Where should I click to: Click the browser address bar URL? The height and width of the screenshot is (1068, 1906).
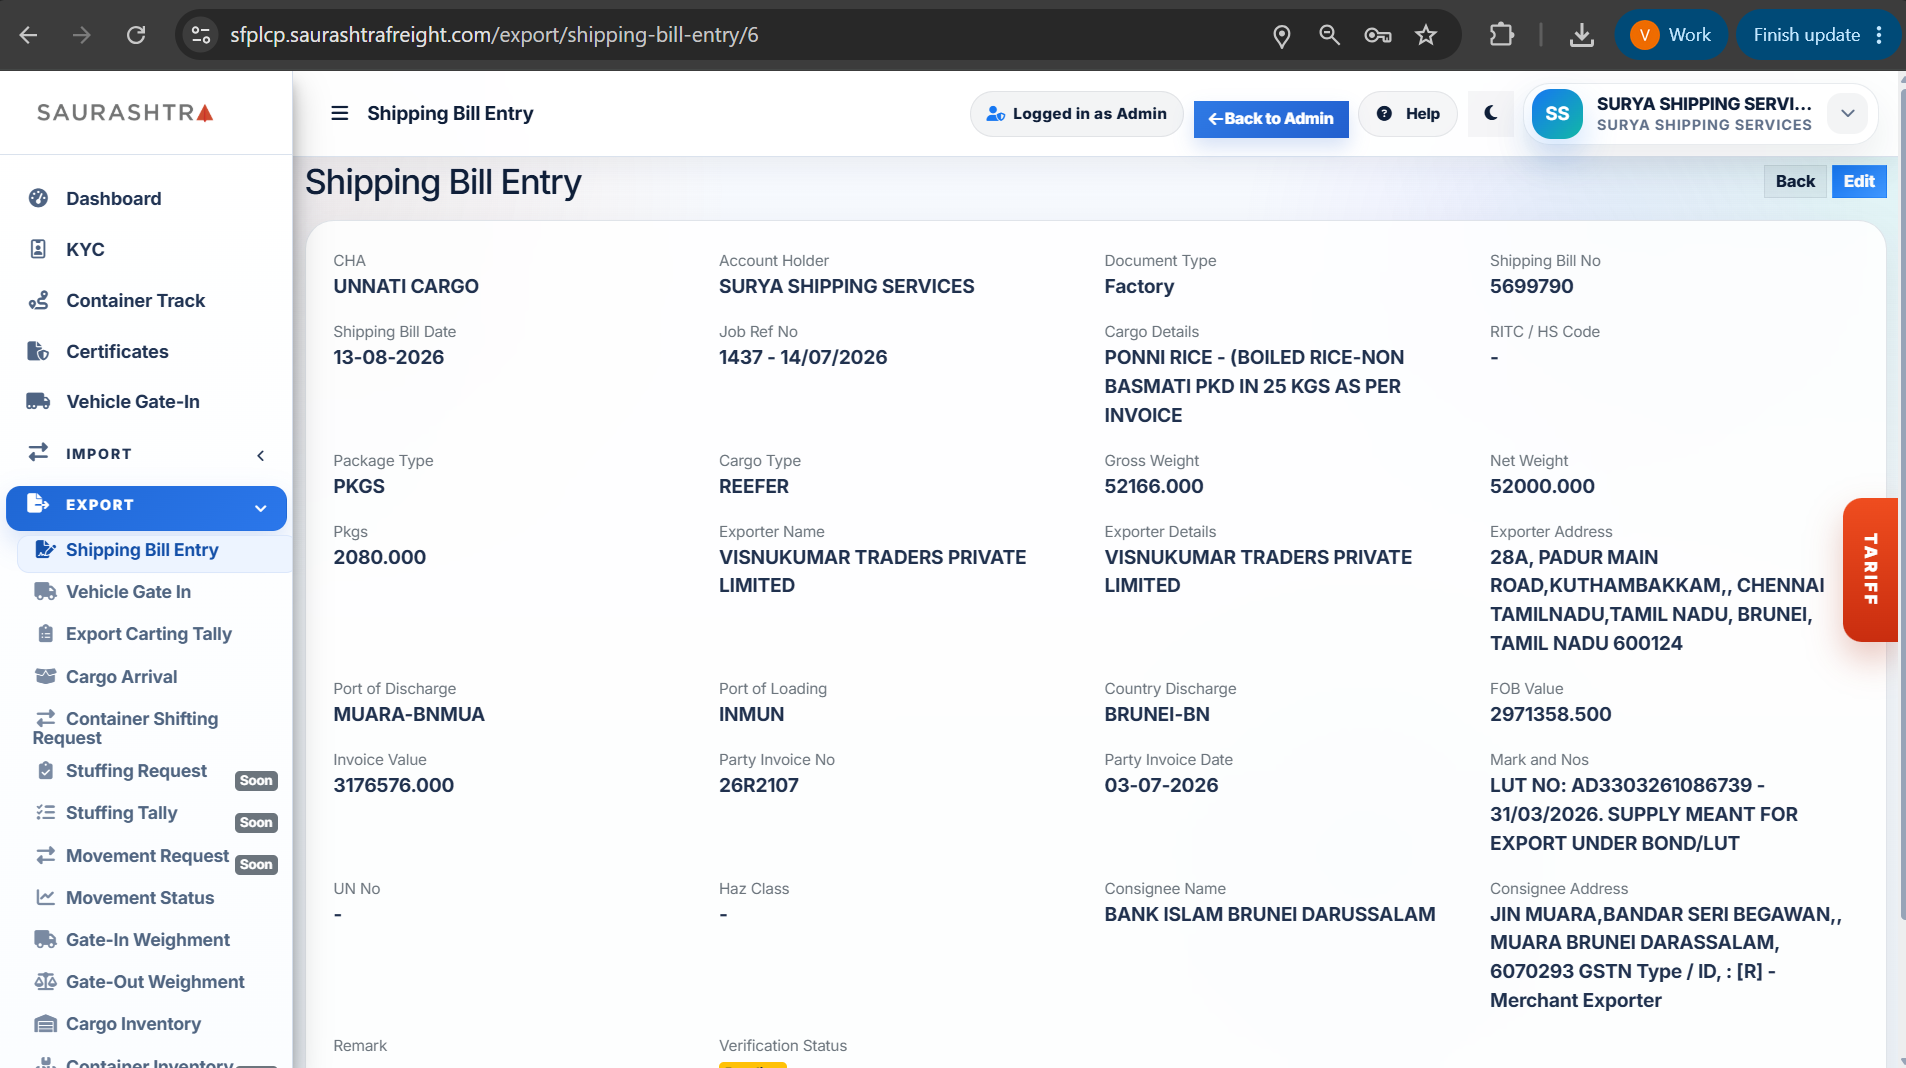494,35
